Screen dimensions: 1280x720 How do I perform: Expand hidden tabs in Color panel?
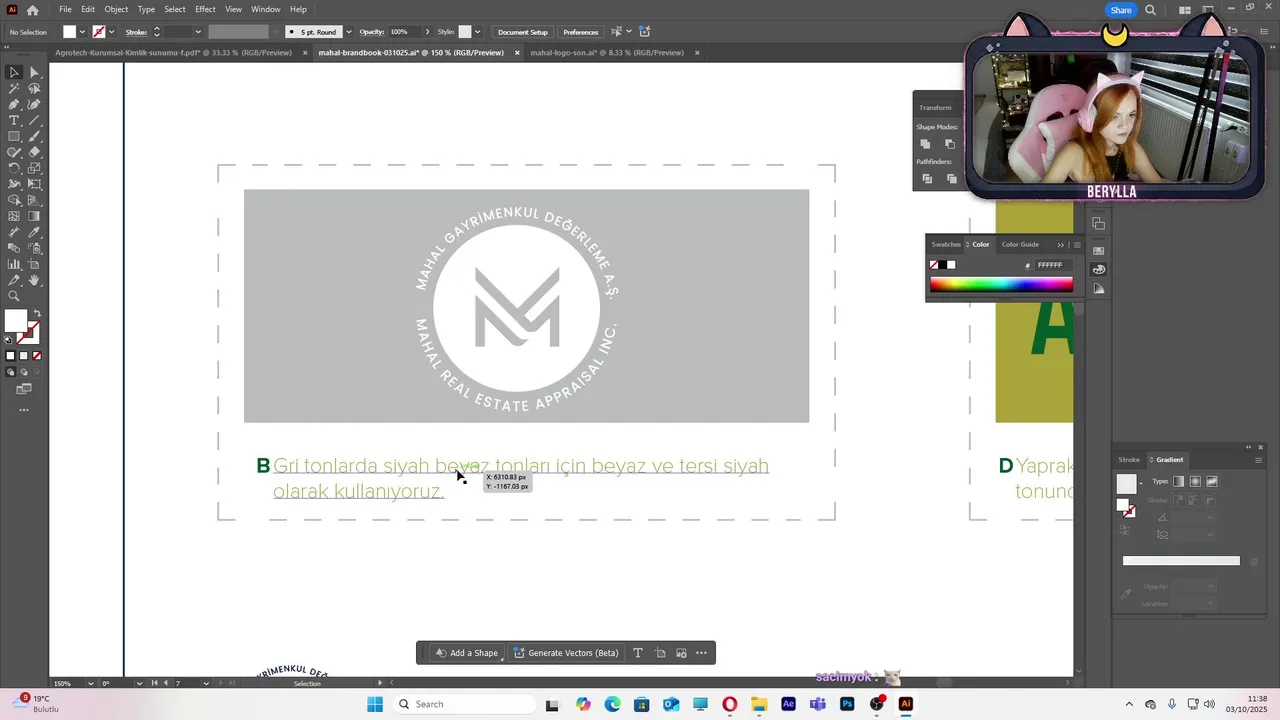coord(1061,244)
